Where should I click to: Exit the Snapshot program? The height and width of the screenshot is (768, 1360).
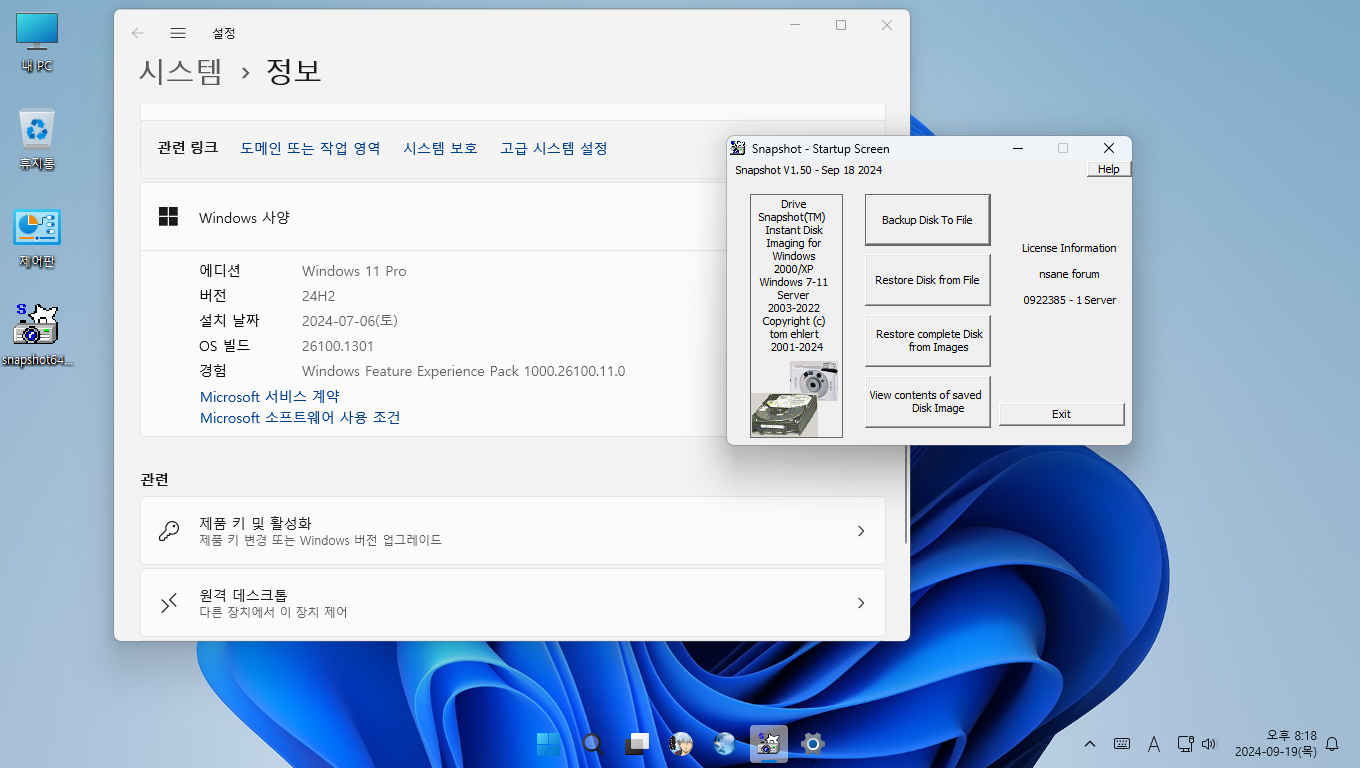(x=1061, y=414)
